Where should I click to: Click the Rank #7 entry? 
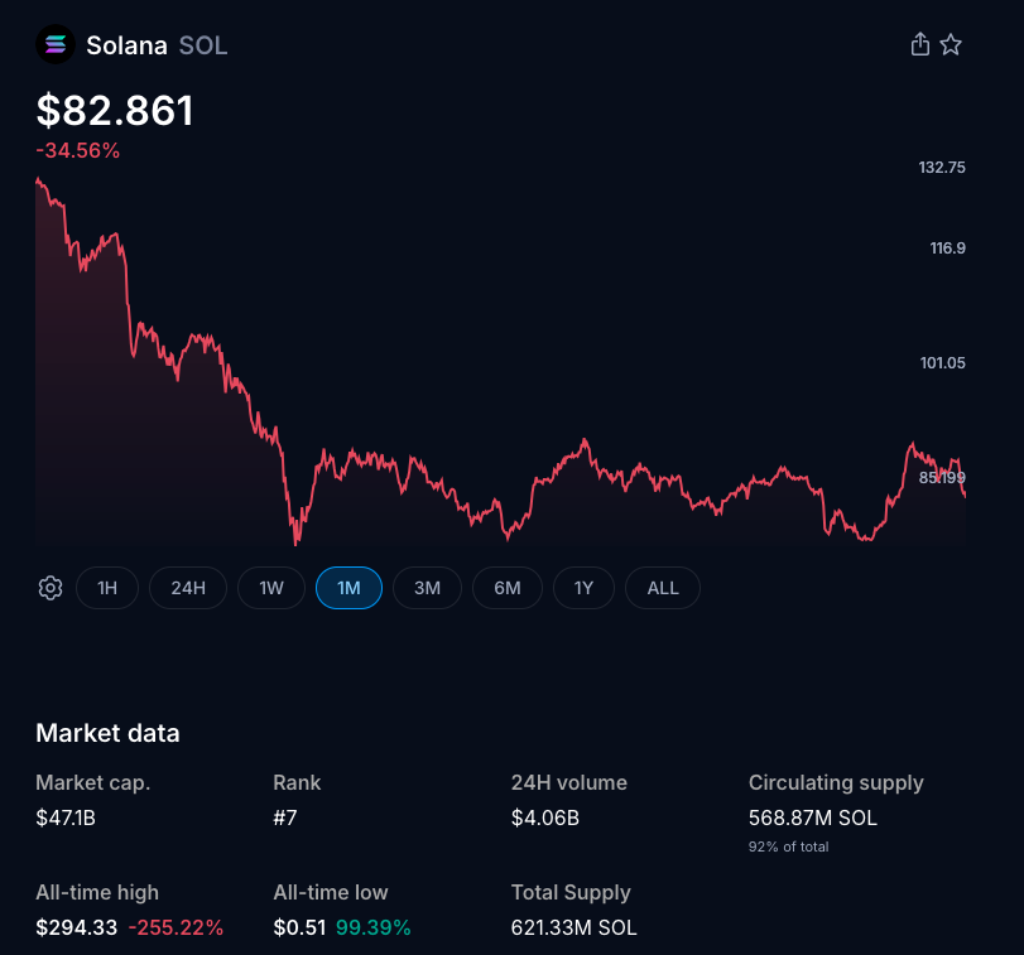(287, 817)
